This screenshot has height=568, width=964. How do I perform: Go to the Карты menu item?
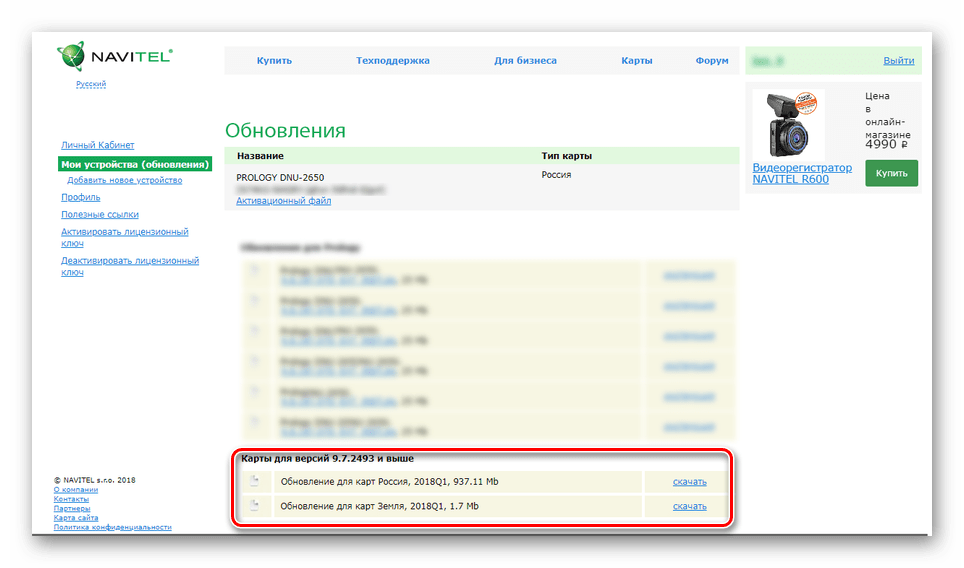(x=636, y=60)
